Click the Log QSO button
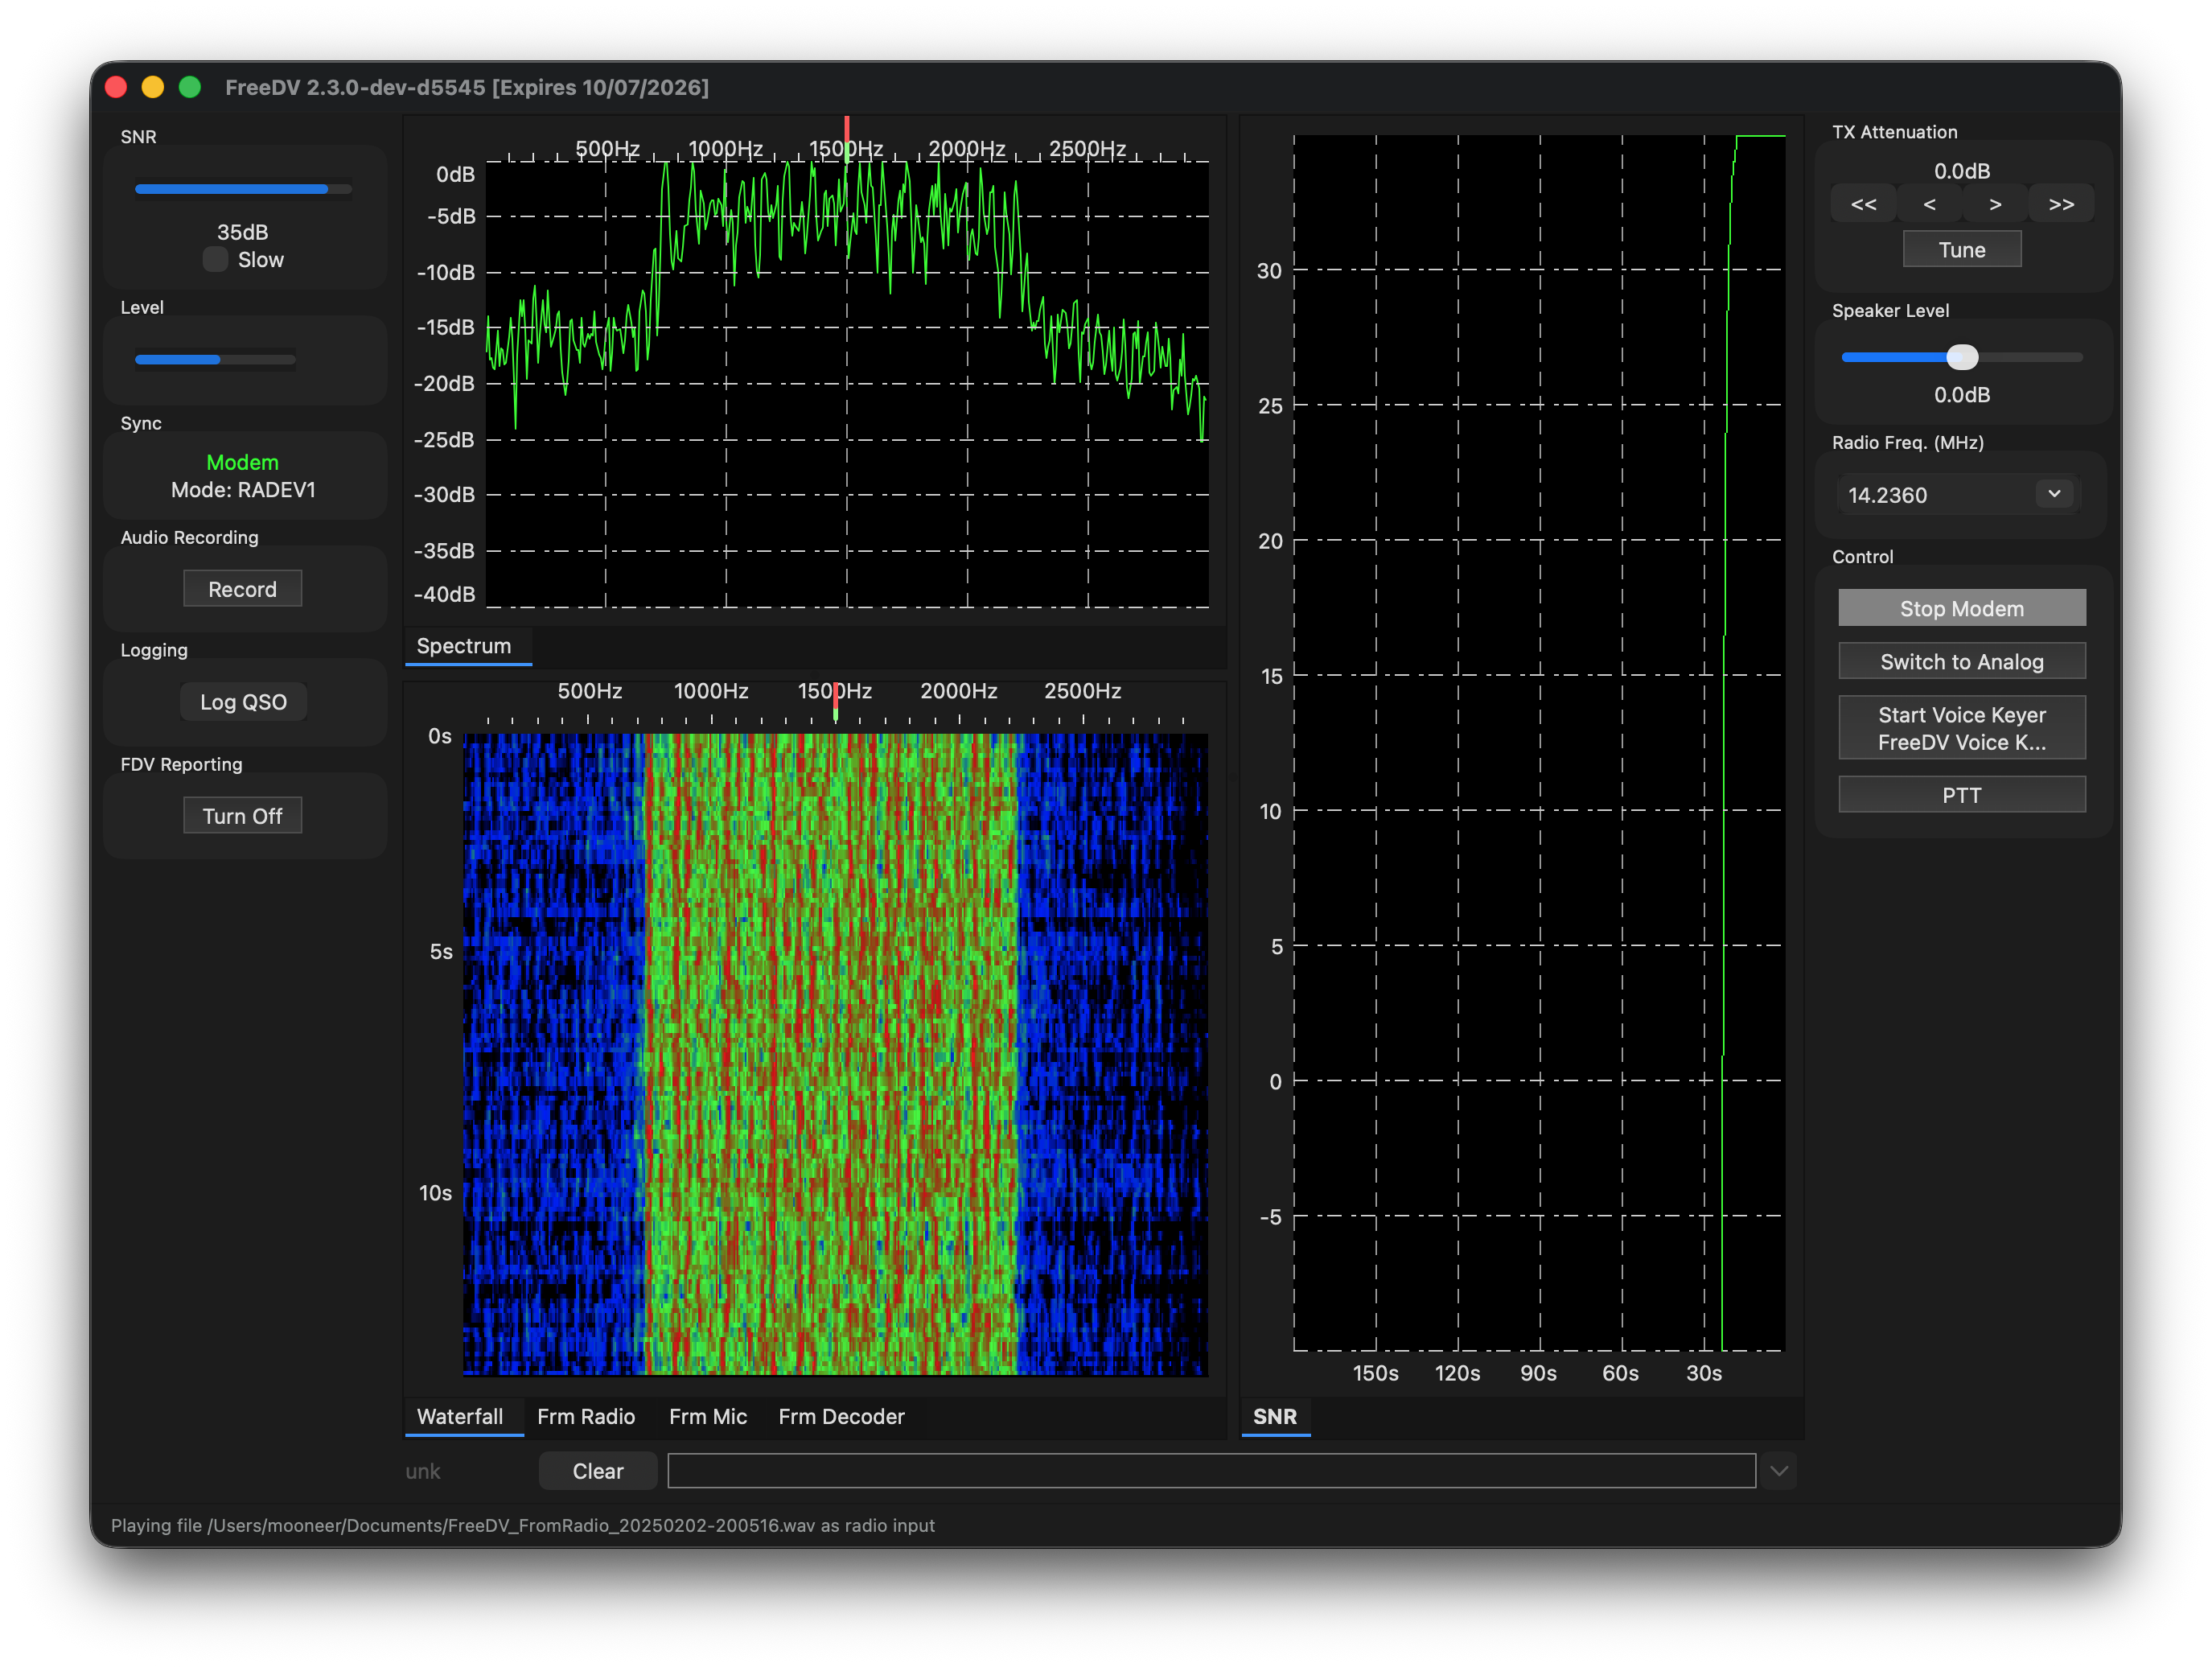2212x1667 pixels. click(x=243, y=702)
